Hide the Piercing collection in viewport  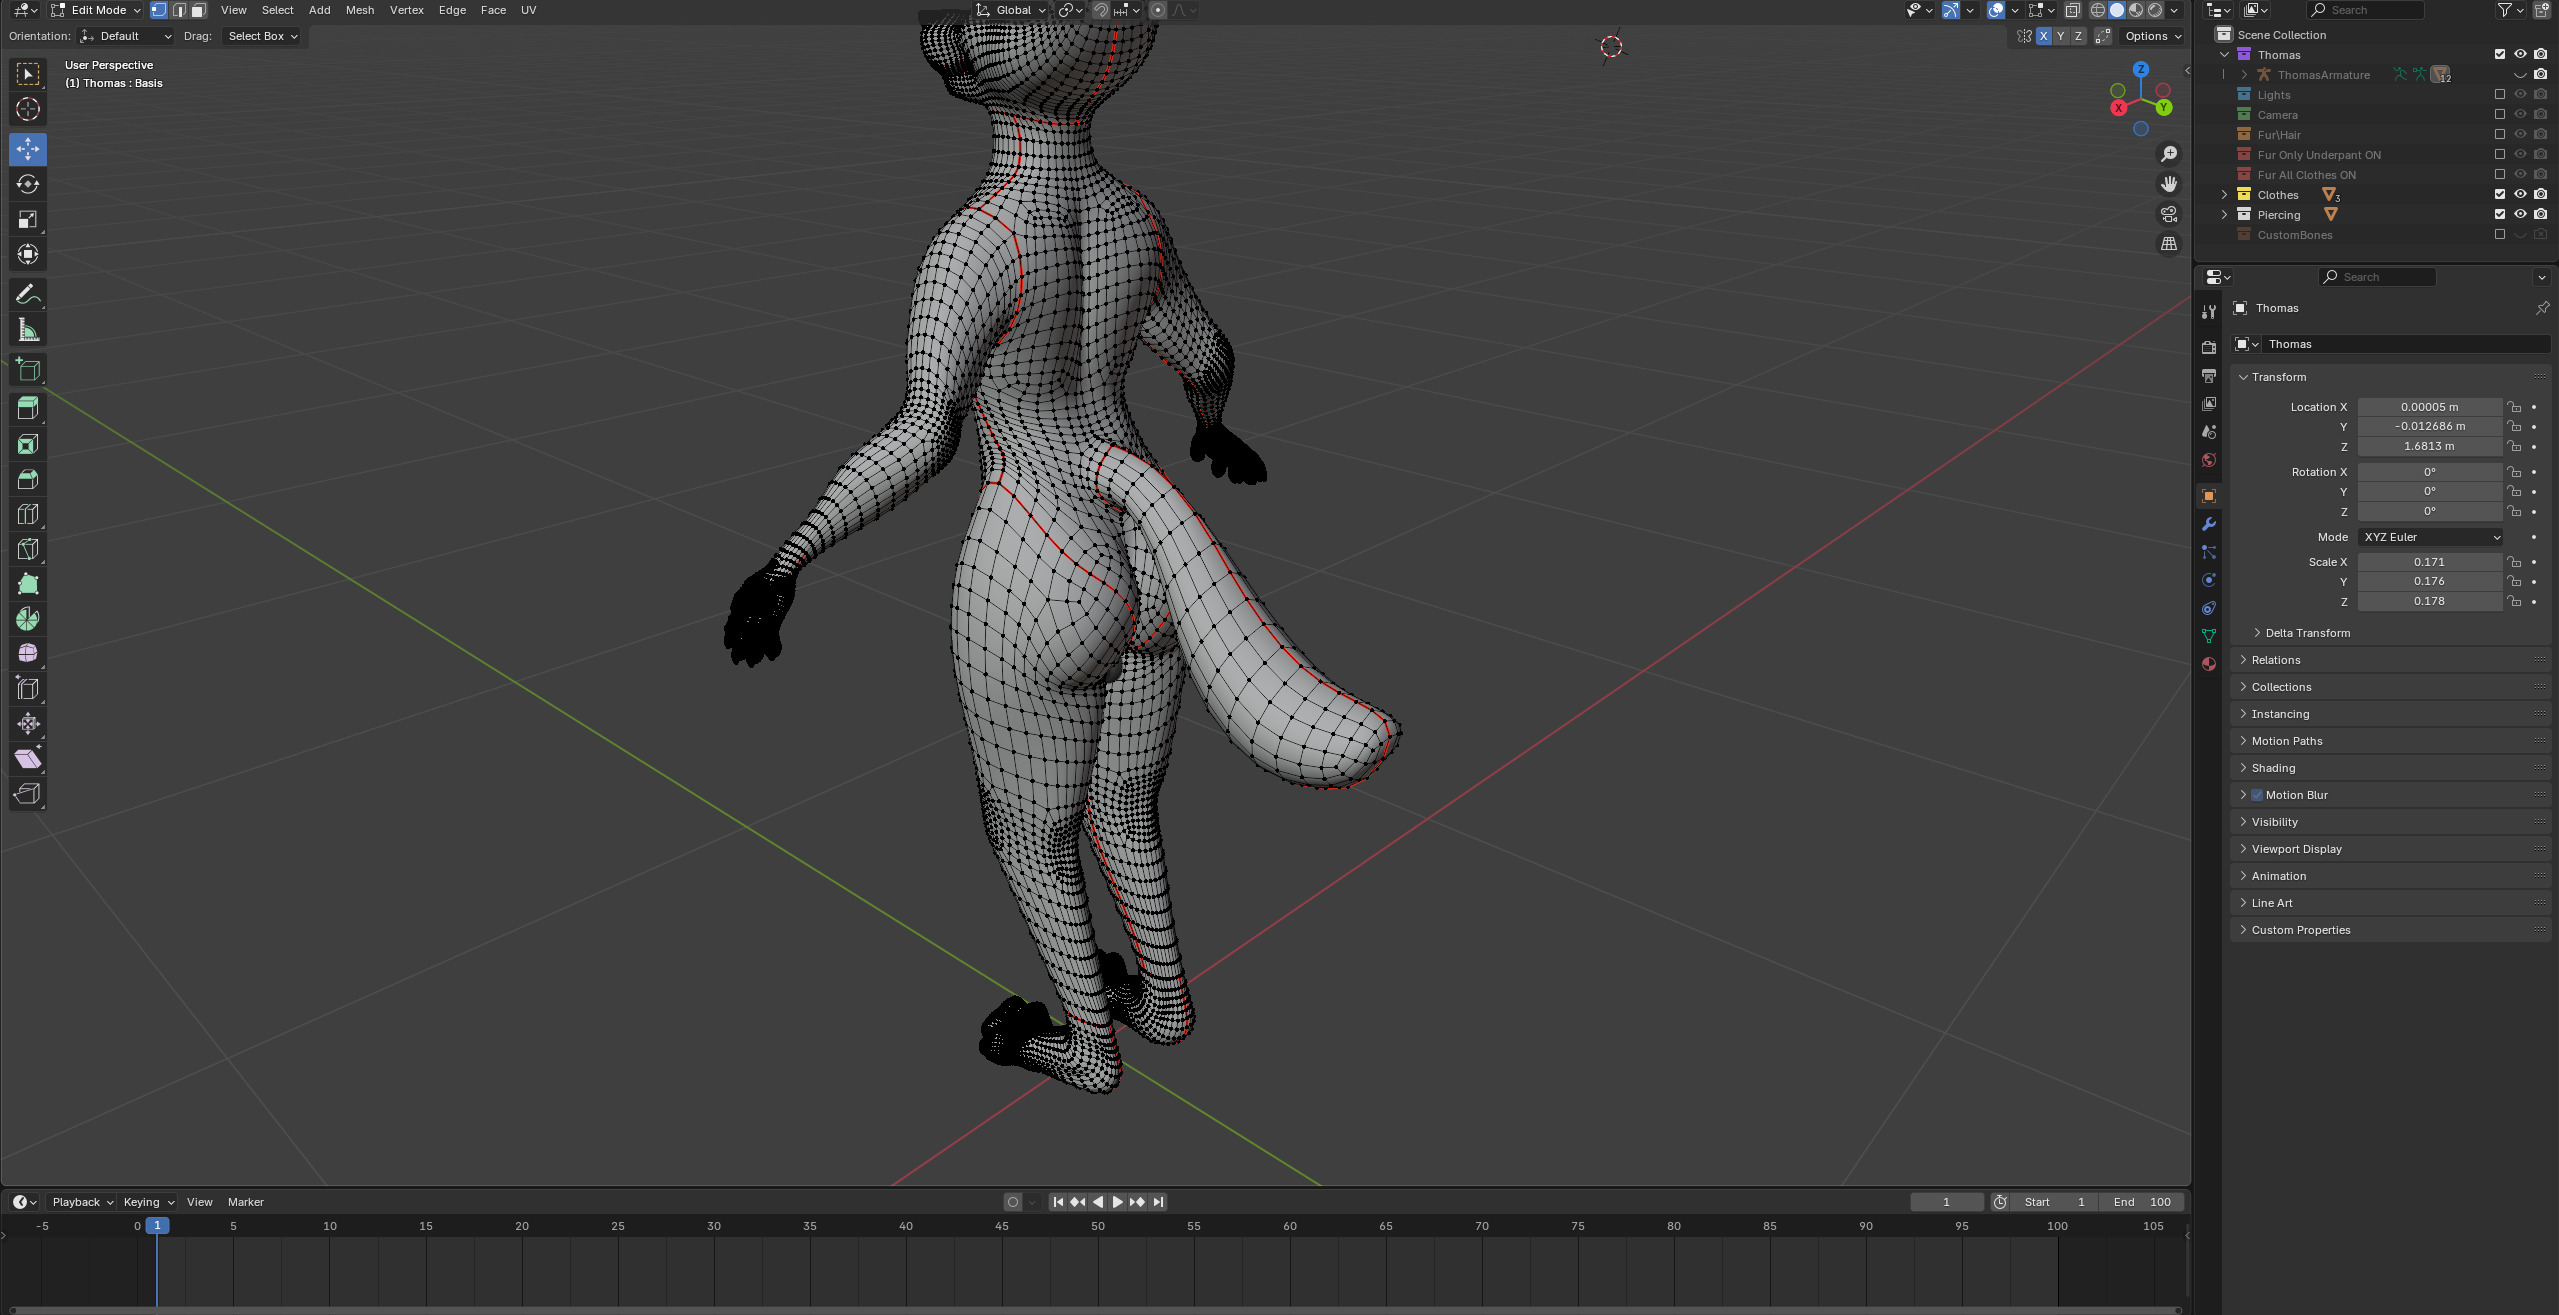click(2520, 214)
